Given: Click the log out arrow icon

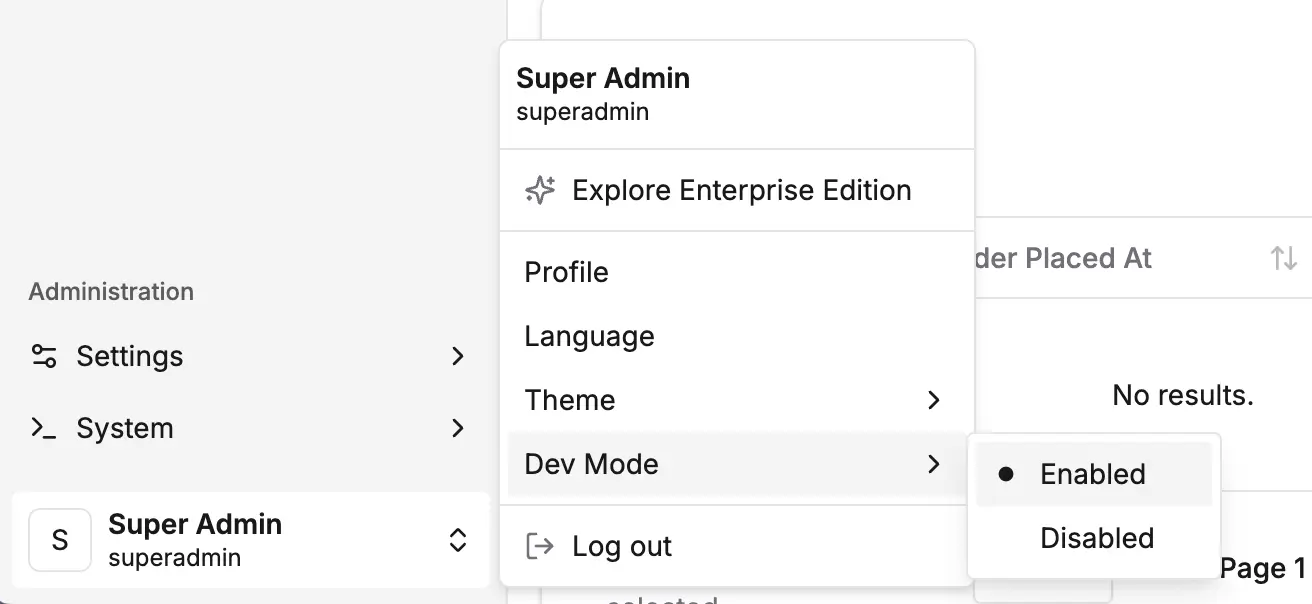Looking at the screenshot, I should (x=539, y=546).
